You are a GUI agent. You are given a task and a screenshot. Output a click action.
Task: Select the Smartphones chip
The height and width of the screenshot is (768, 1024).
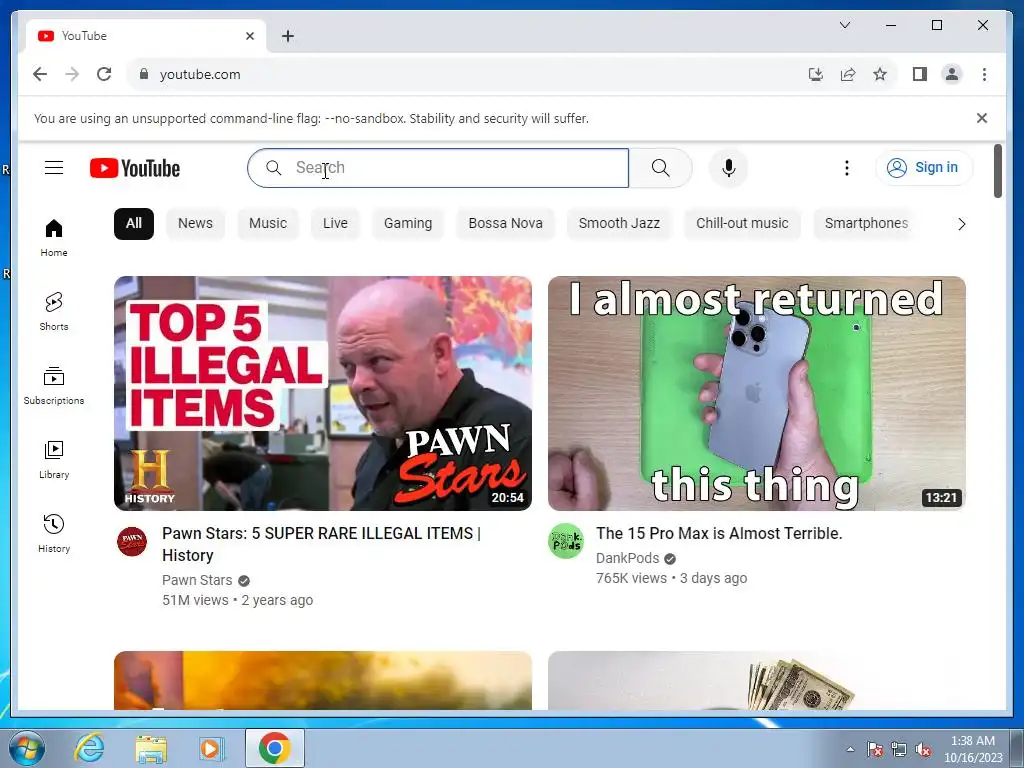pyautogui.click(x=867, y=223)
